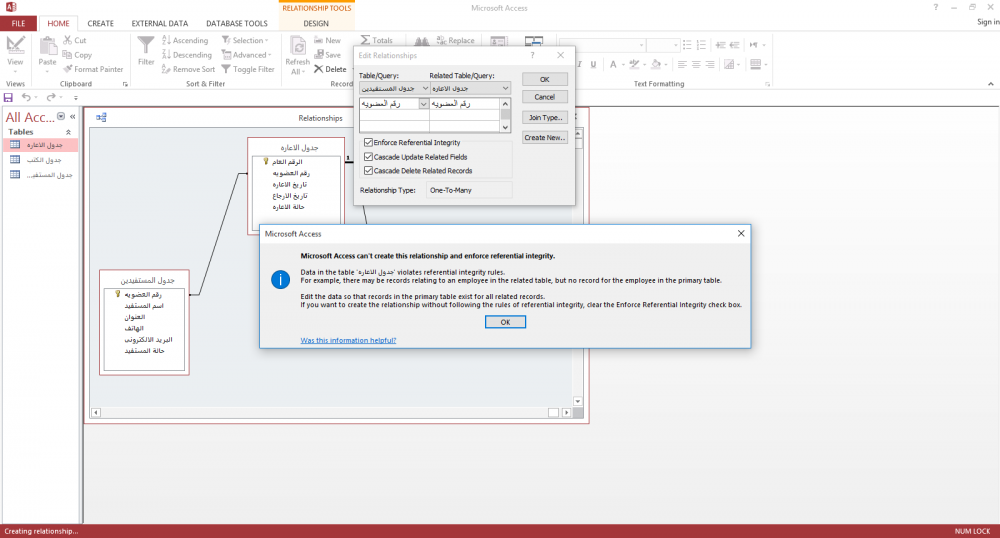The image size is (1000, 538).
Task: Open the Table/Query dropdown in Edit Relationships
Action: [425, 88]
